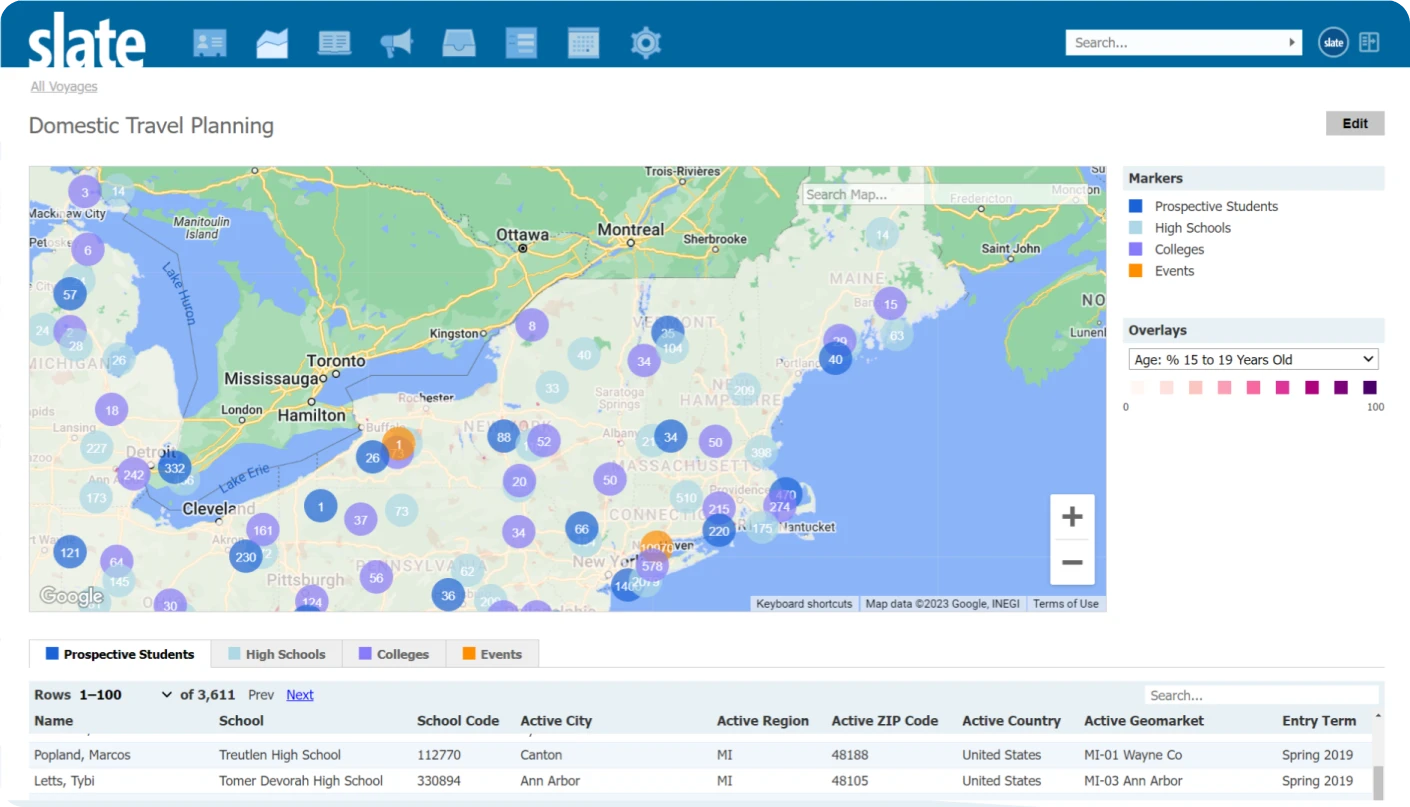This screenshot has width=1410, height=807.
Task: Click the Events legend orange swatch
Action: [x=1135, y=270]
